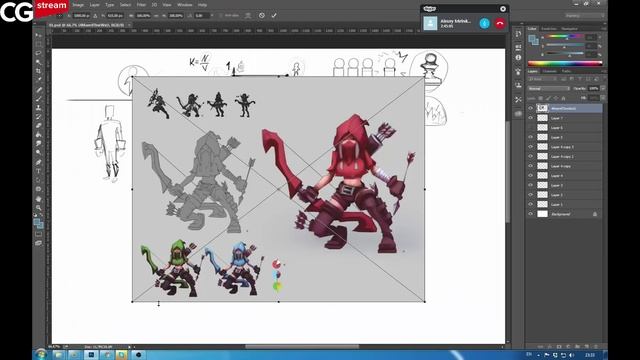Click the horizontal canvas scrollbar
Screen dimensions: 640x360
(302, 347)
